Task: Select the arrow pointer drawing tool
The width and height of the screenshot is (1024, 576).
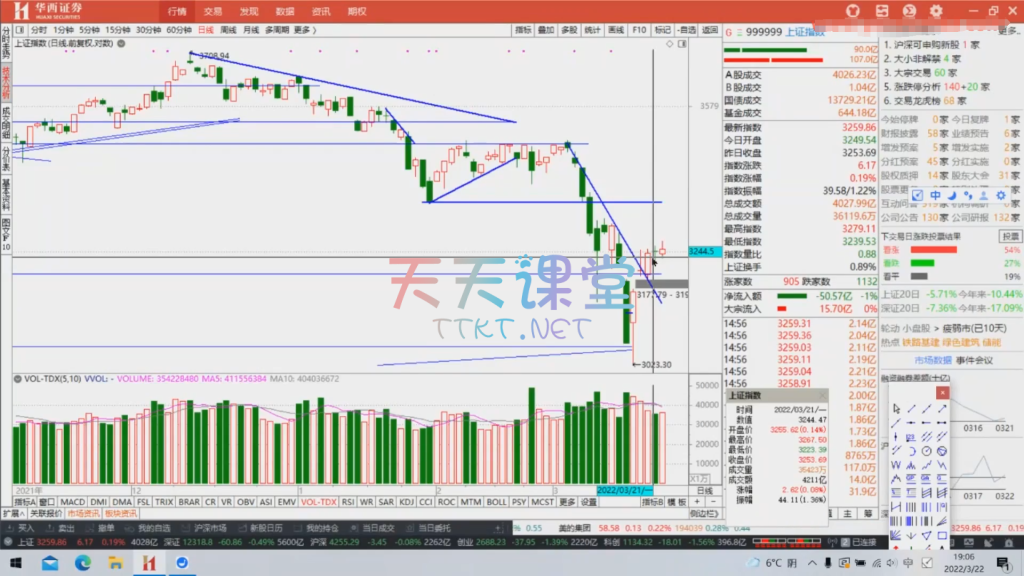Action: coord(896,409)
